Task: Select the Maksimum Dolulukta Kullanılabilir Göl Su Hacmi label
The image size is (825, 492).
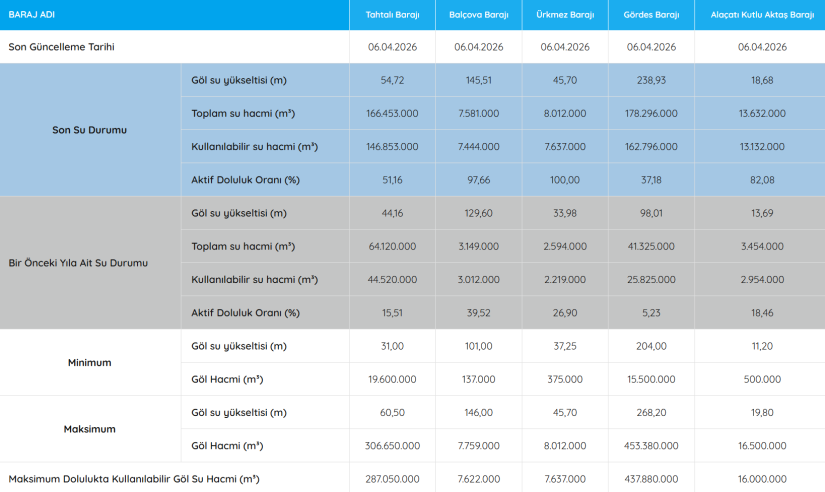Action: point(133,479)
